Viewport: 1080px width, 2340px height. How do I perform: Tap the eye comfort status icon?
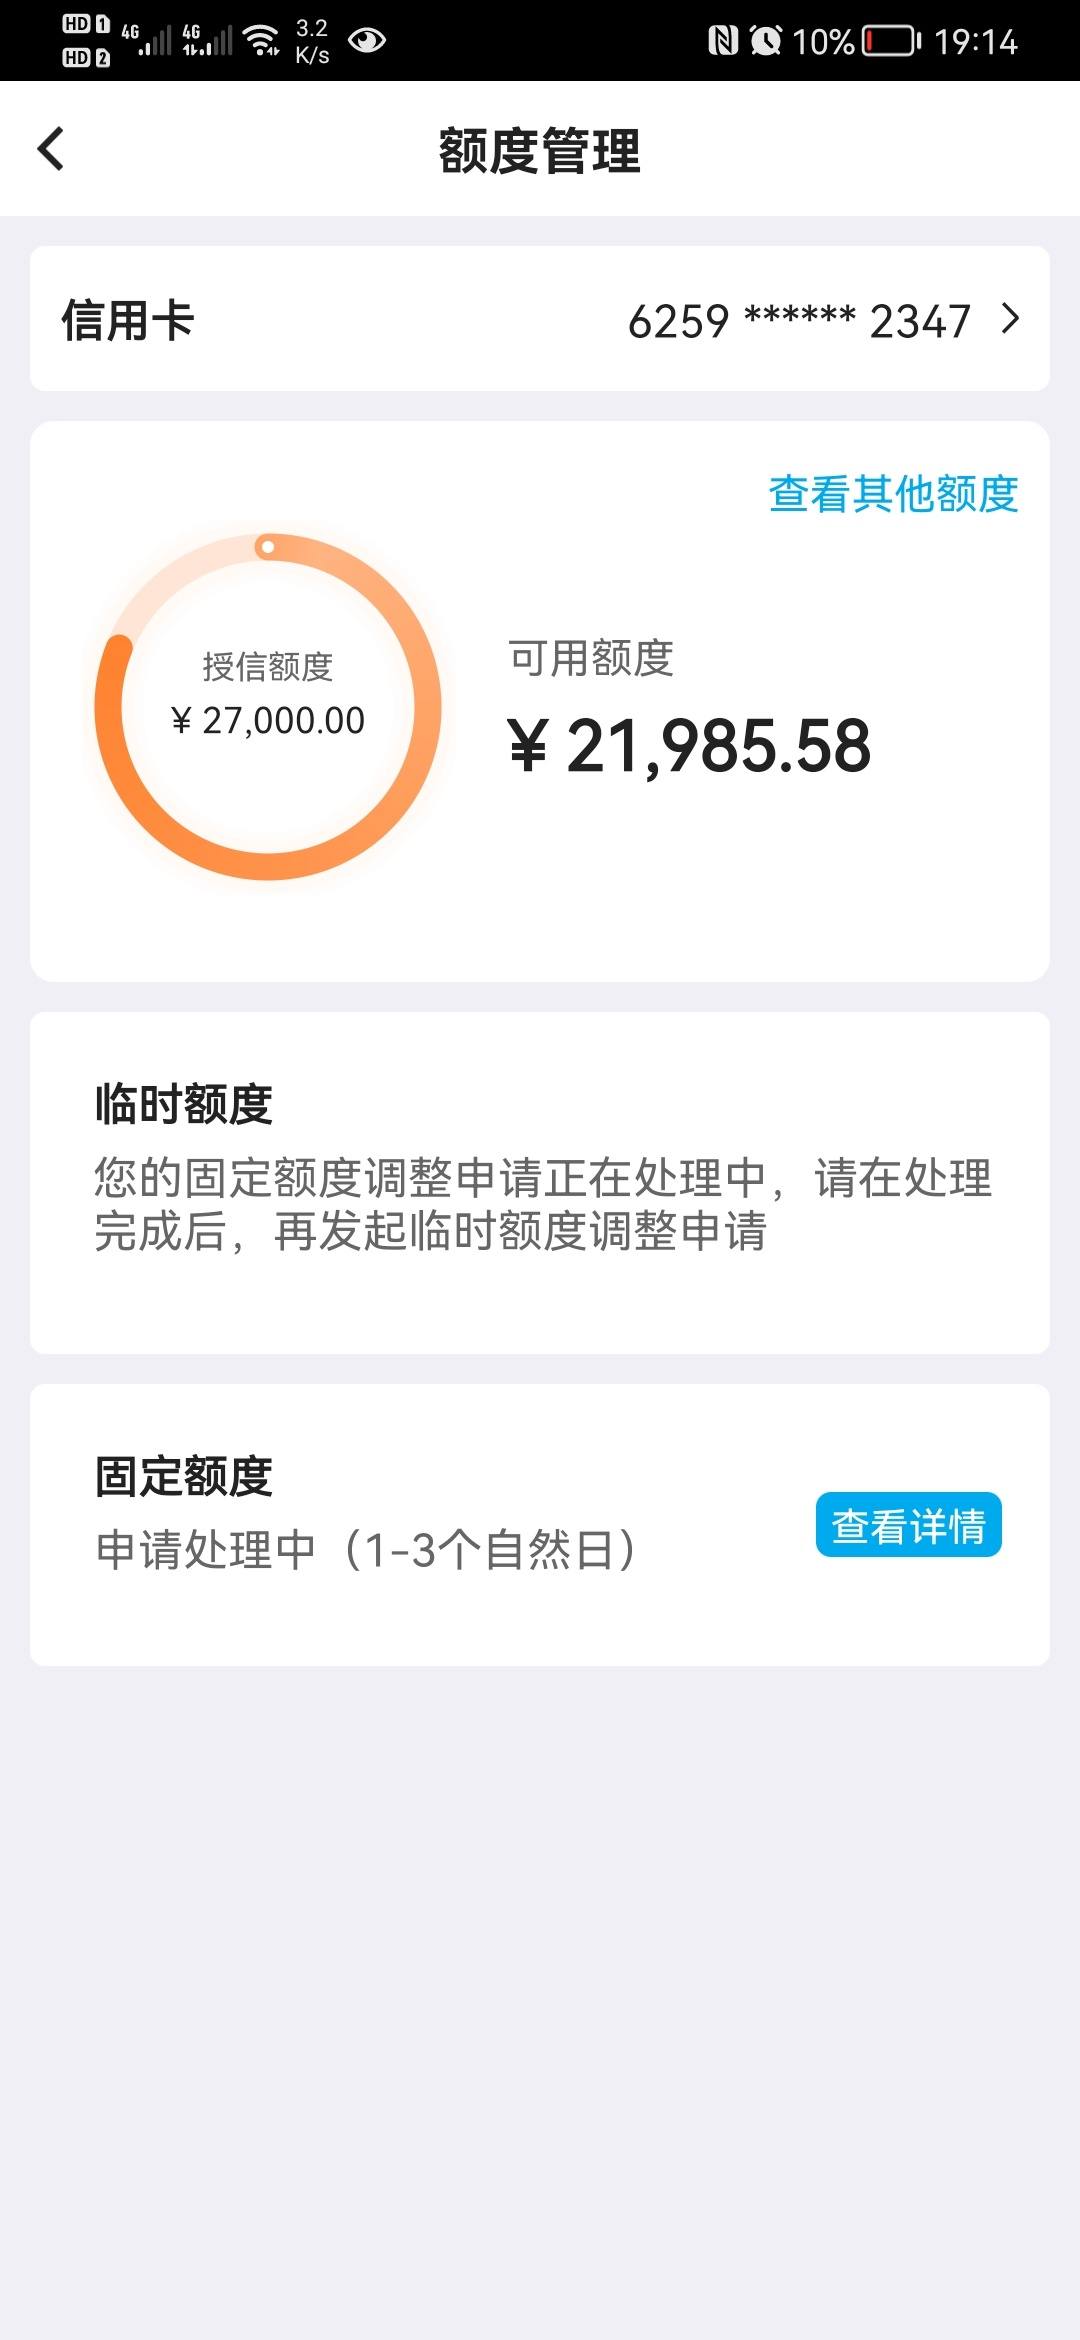tap(367, 40)
